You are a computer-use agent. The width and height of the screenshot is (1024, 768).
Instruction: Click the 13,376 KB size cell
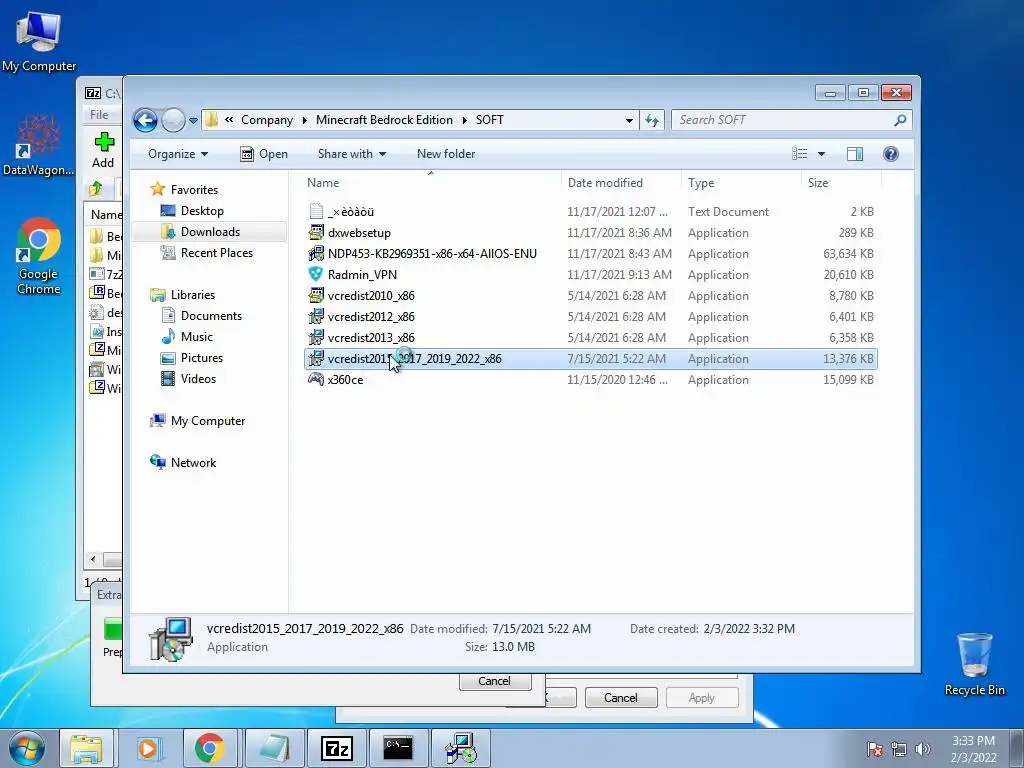(x=848, y=359)
